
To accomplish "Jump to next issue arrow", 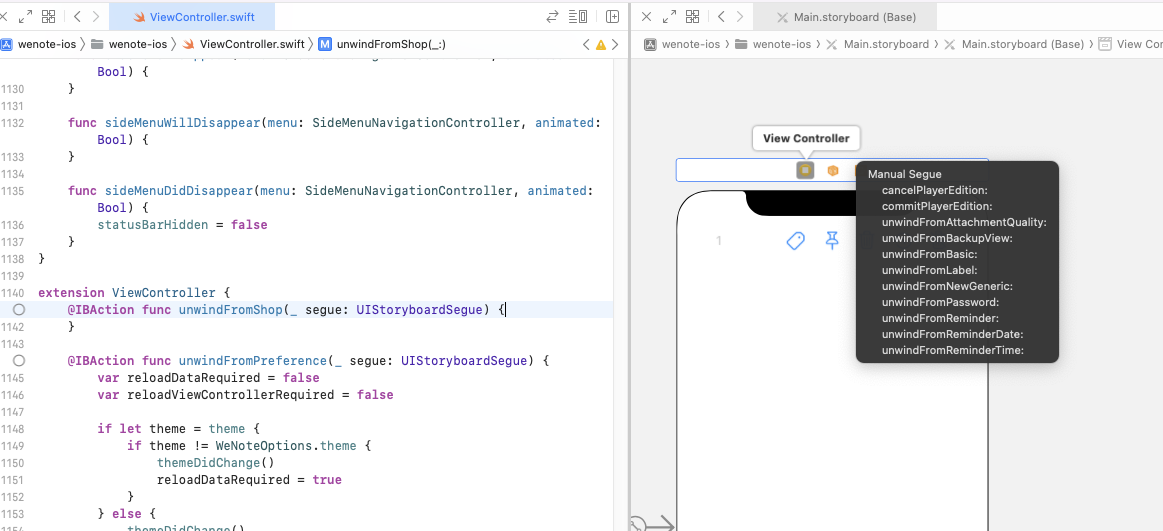I will pos(615,44).
